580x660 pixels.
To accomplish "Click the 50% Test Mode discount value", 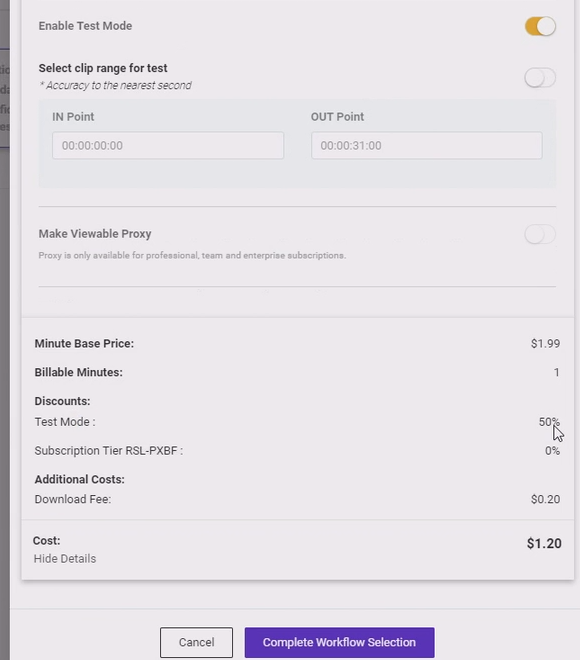I will click(x=549, y=422).
